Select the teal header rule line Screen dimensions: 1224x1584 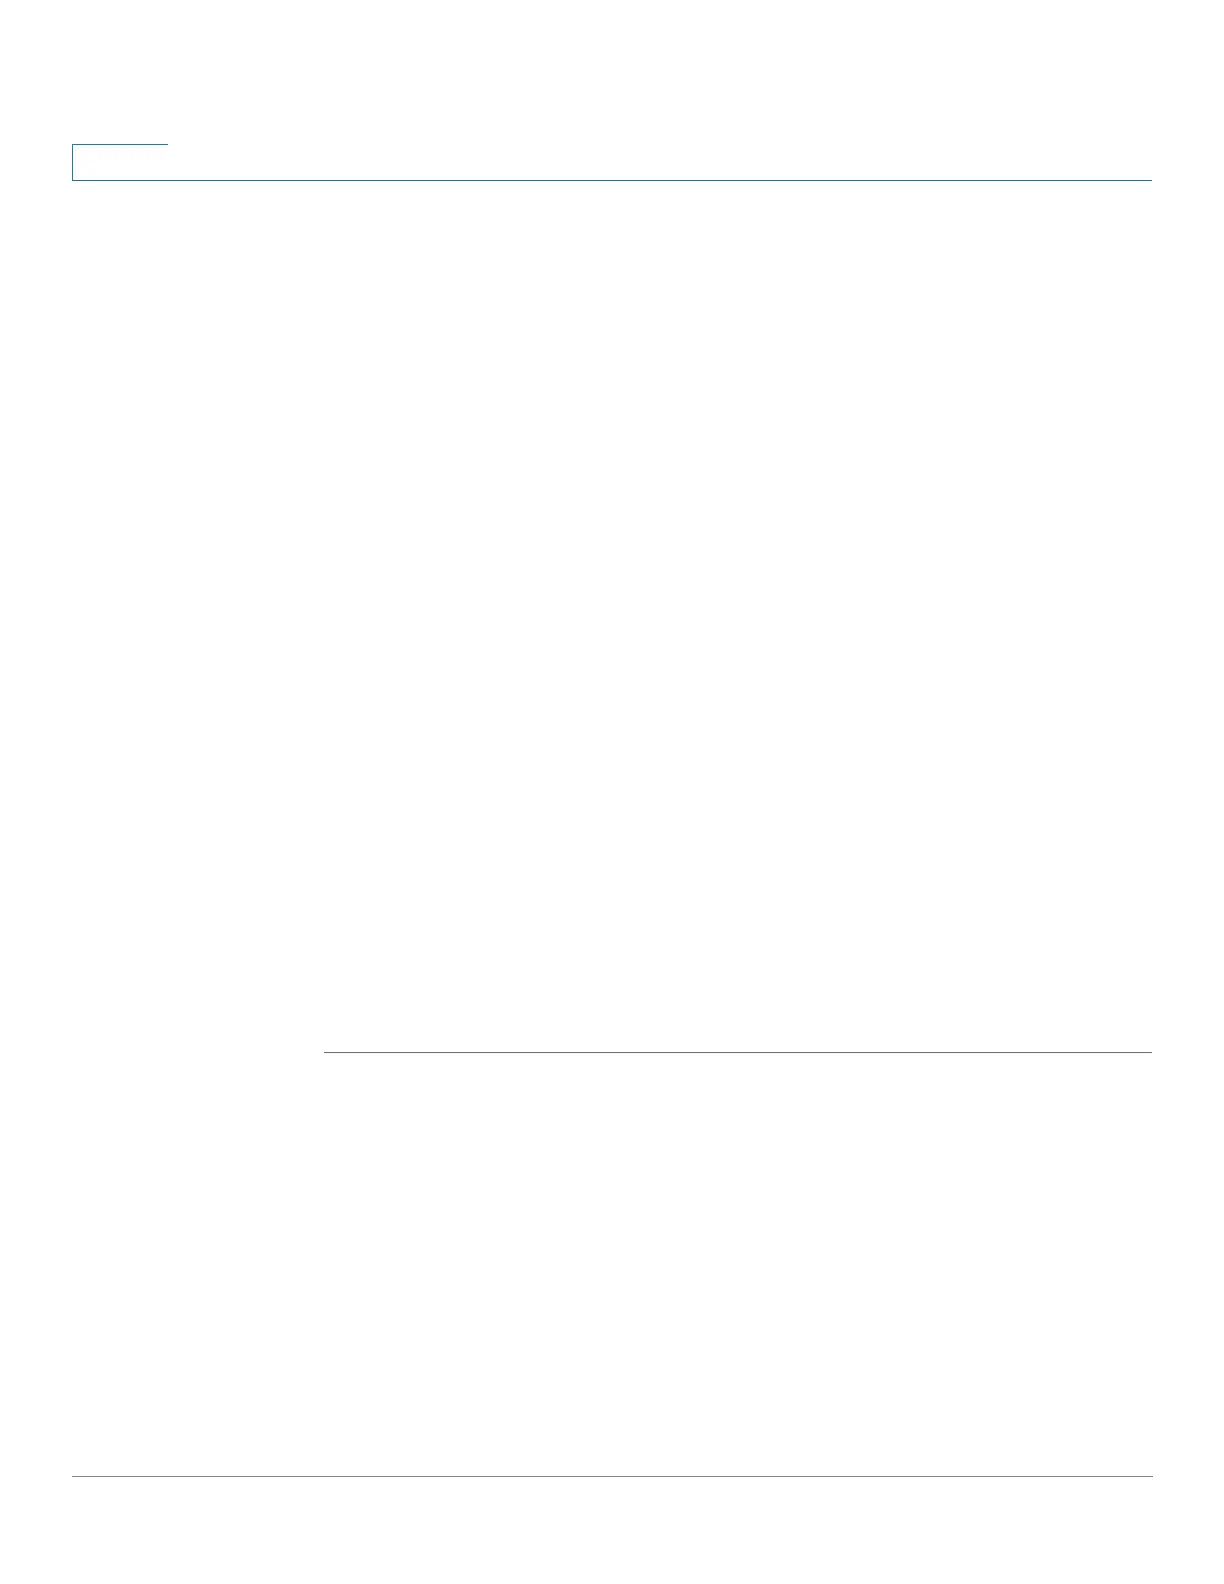tap(612, 180)
